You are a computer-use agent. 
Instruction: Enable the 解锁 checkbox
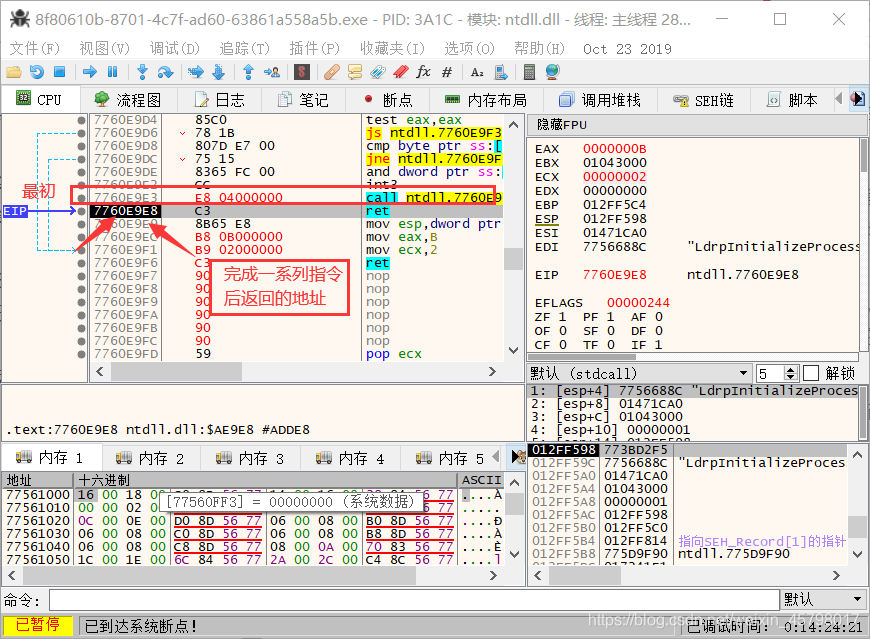811,373
